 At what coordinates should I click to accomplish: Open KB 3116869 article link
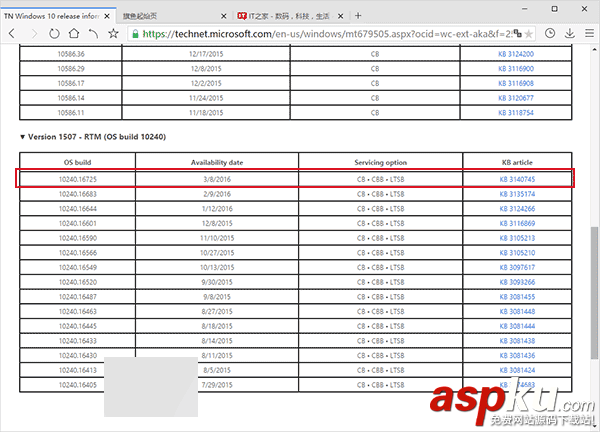click(x=517, y=223)
